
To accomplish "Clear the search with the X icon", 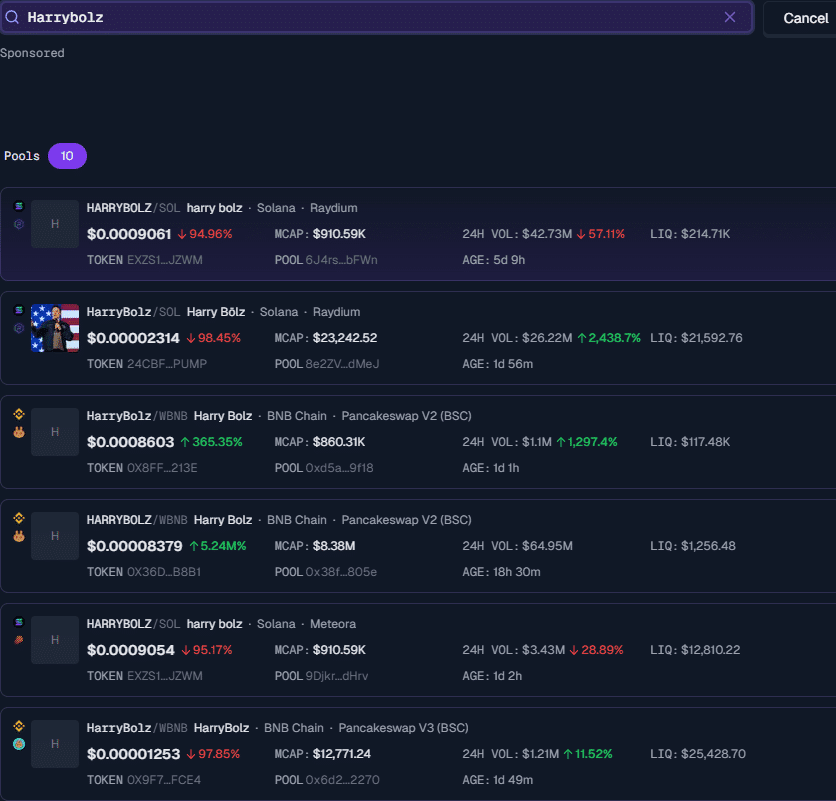I will point(730,17).
